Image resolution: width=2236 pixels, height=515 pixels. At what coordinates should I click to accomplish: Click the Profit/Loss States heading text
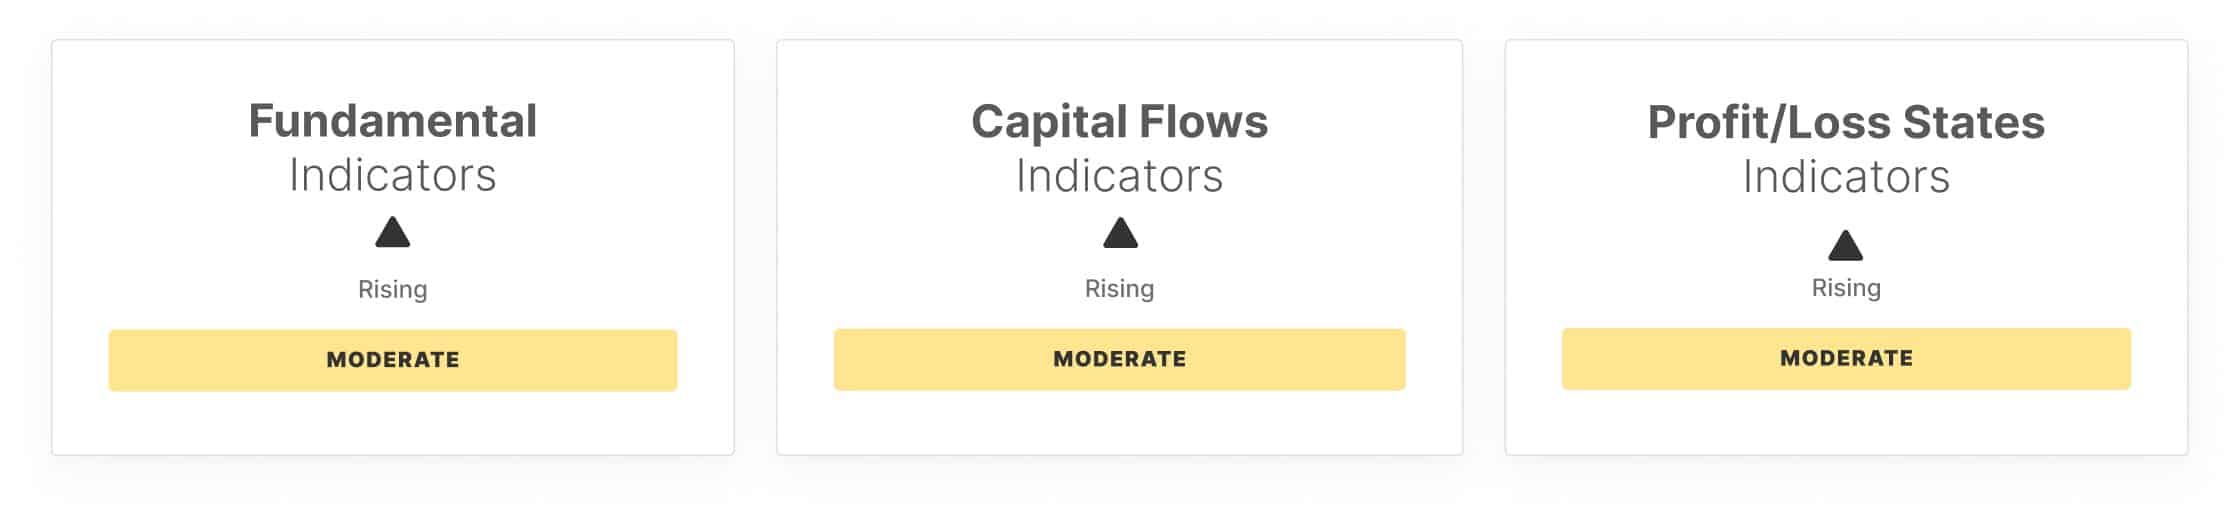pyautogui.click(x=1846, y=122)
